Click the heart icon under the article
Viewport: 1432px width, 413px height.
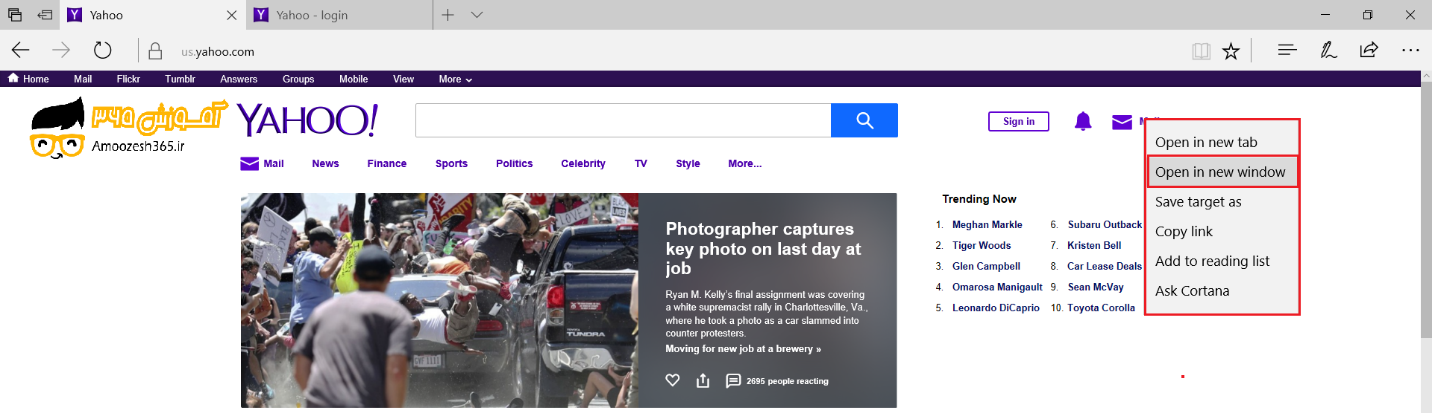tap(673, 380)
